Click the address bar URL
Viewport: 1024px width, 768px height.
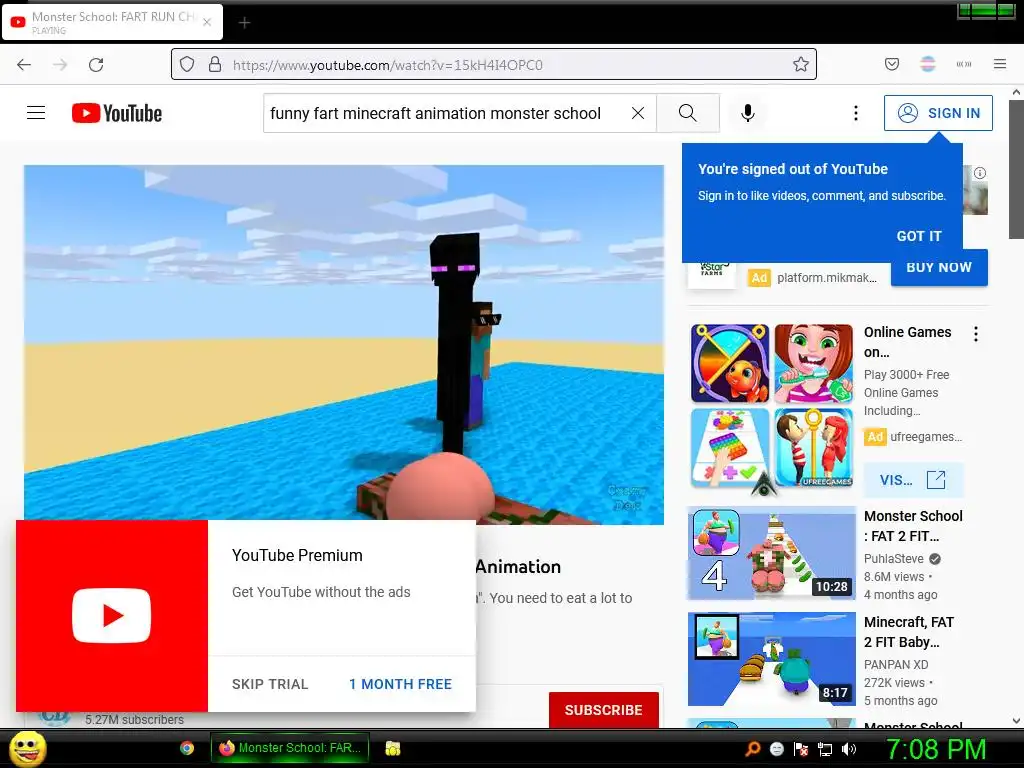pyautogui.click(x=387, y=65)
